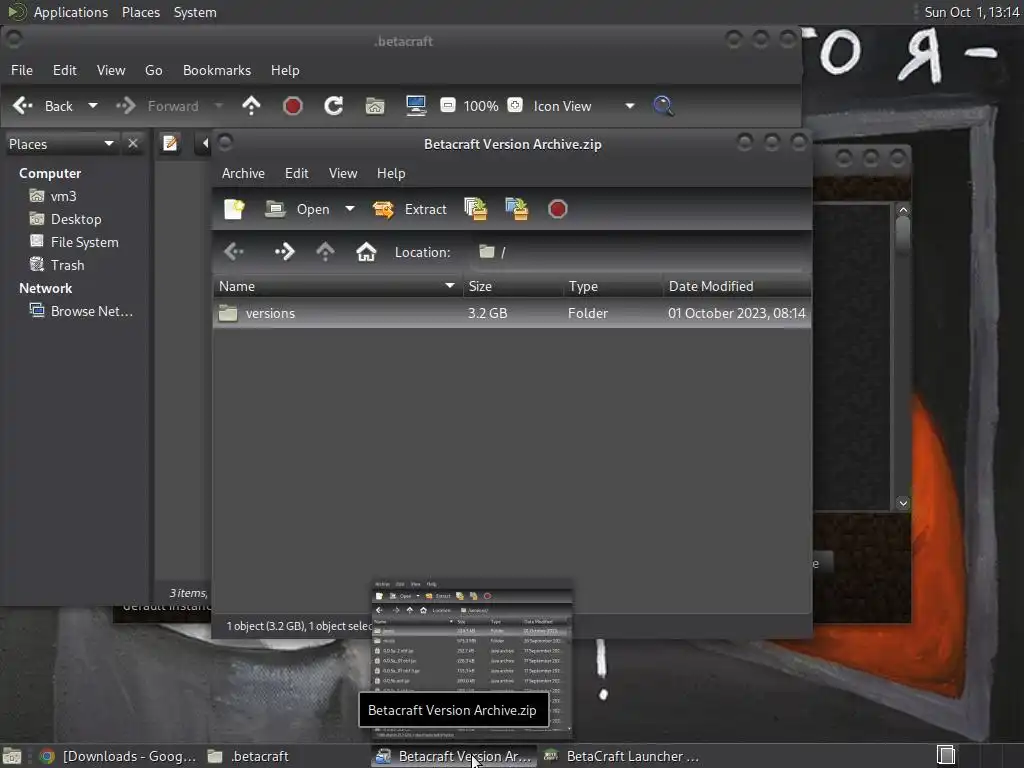Sort archive list by Name column
This screenshot has width=1024, height=768.
[x=338, y=286]
